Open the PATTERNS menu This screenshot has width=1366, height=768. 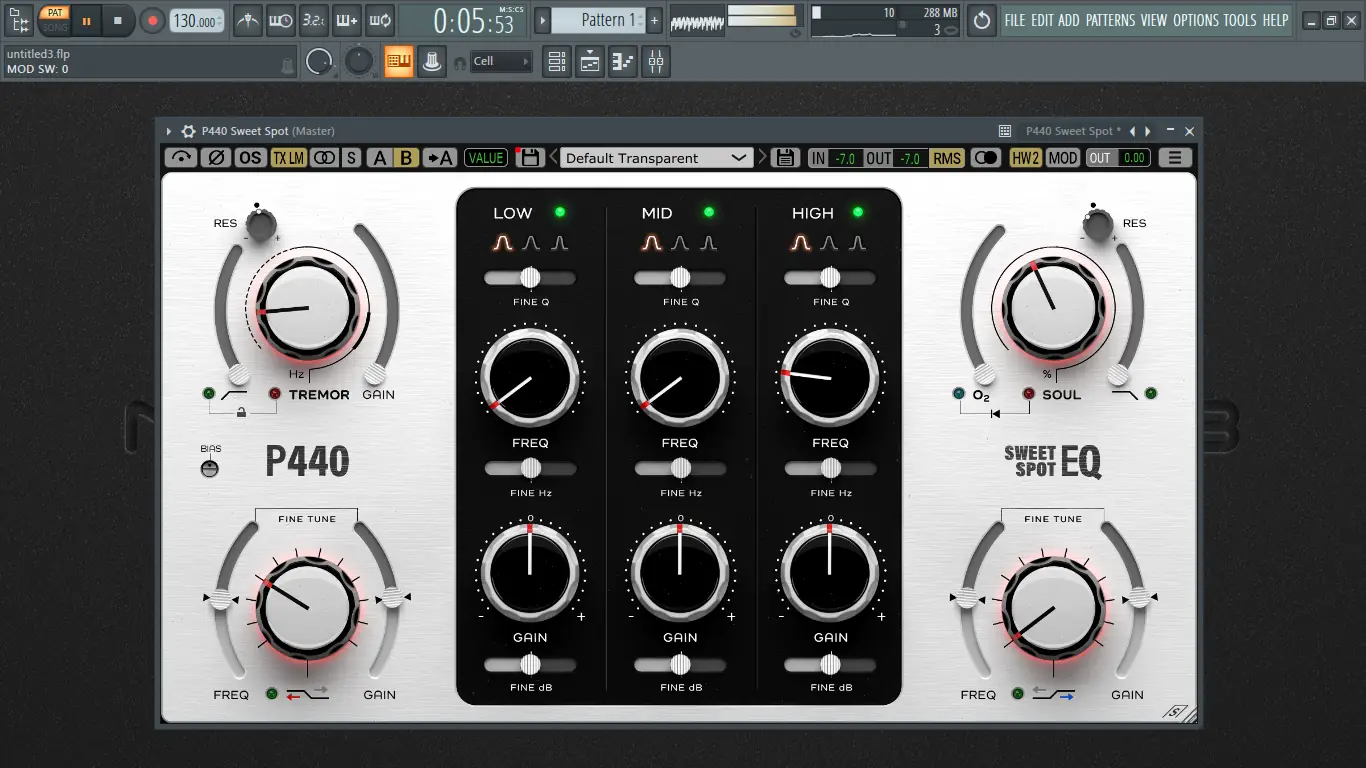pos(1111,20)
